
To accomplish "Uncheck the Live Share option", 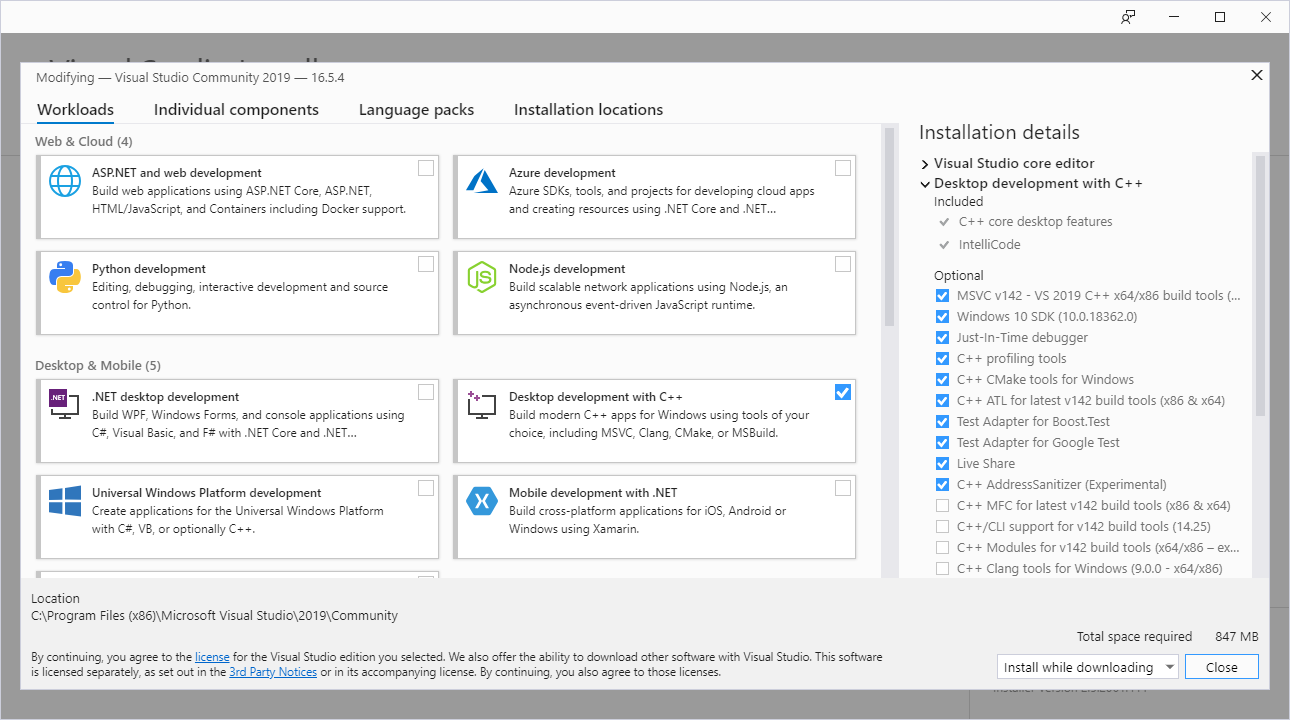I will point(942,464).
